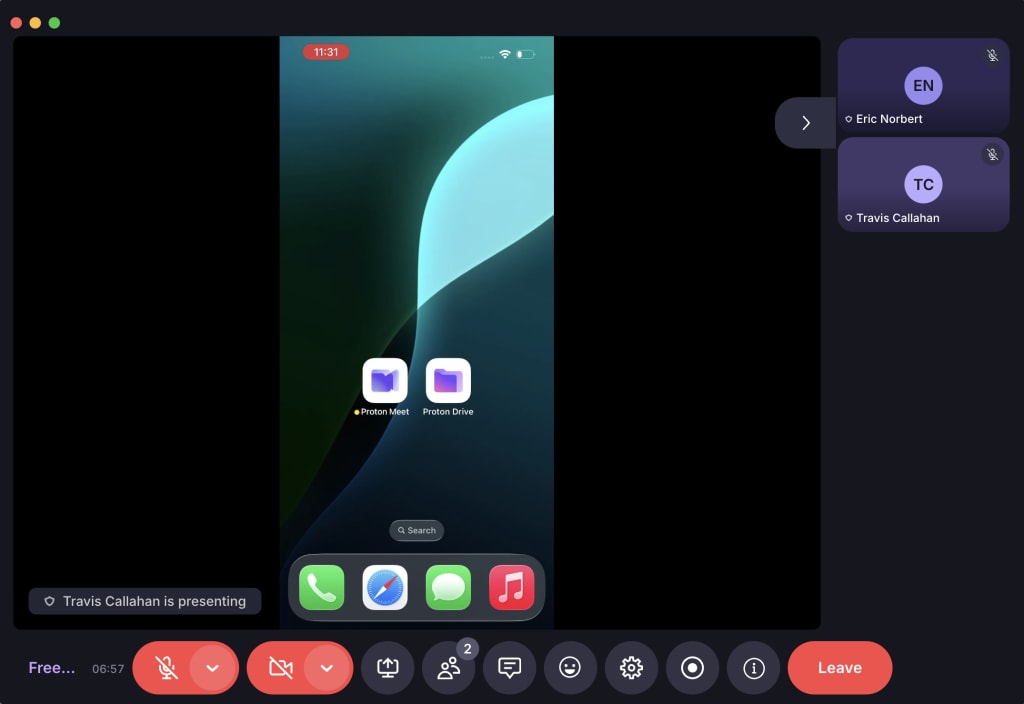
Task: Expand the camera device dropdown
Action: coord(324,667)
